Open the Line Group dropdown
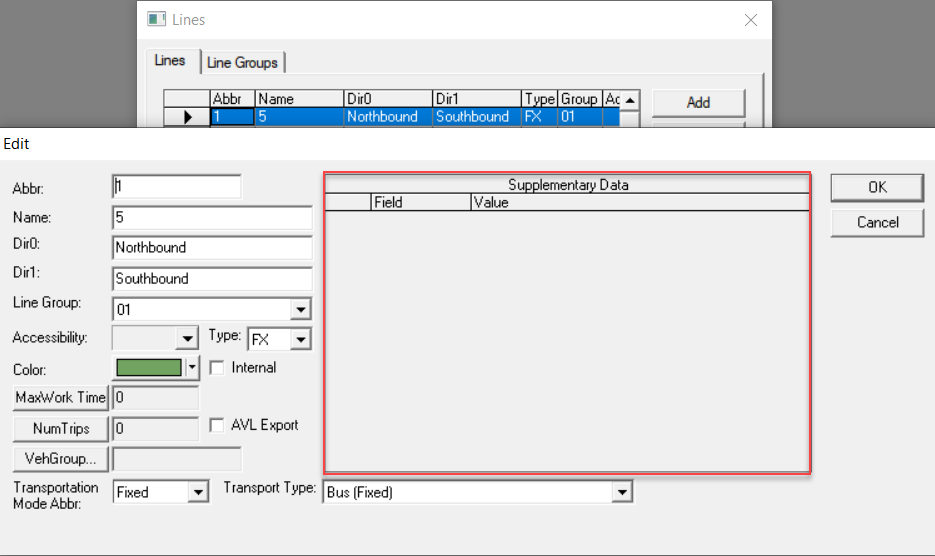 point(301,310)
